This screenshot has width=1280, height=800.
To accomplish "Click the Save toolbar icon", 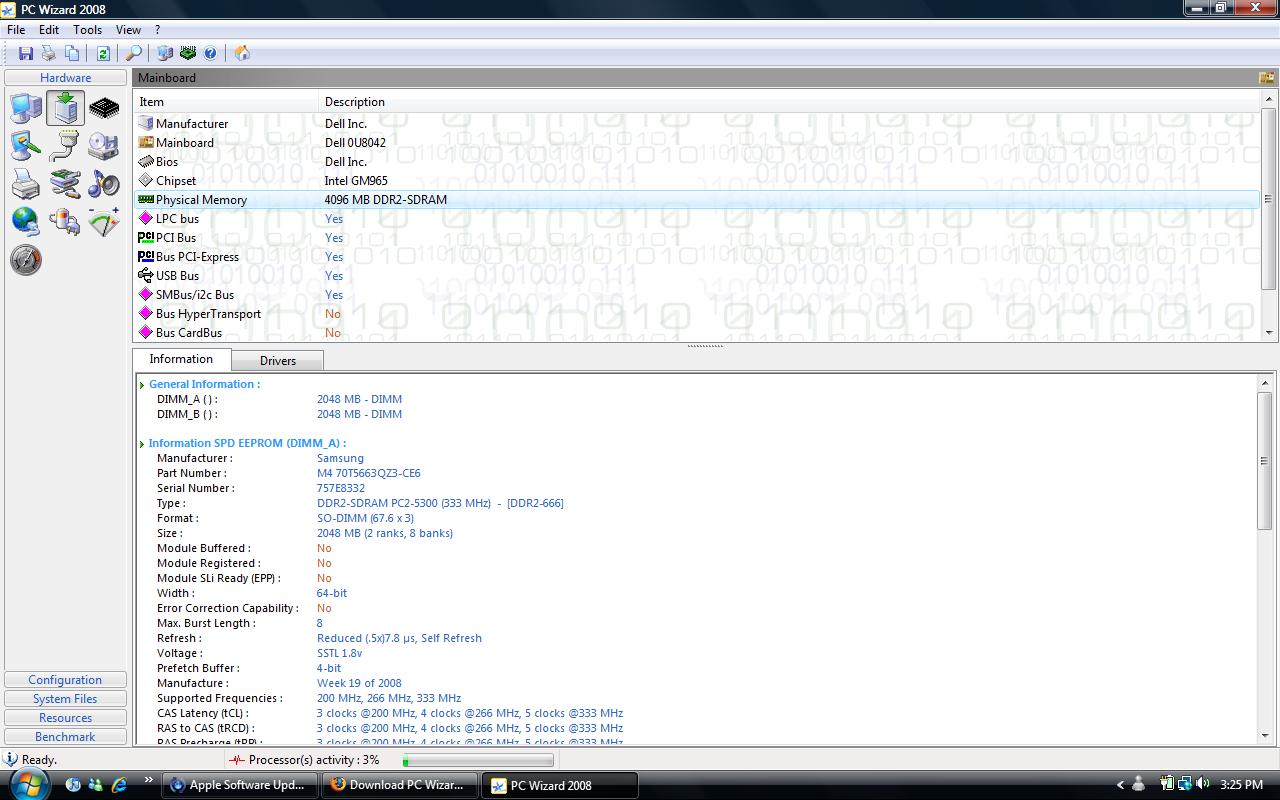I will pos(26,53).
